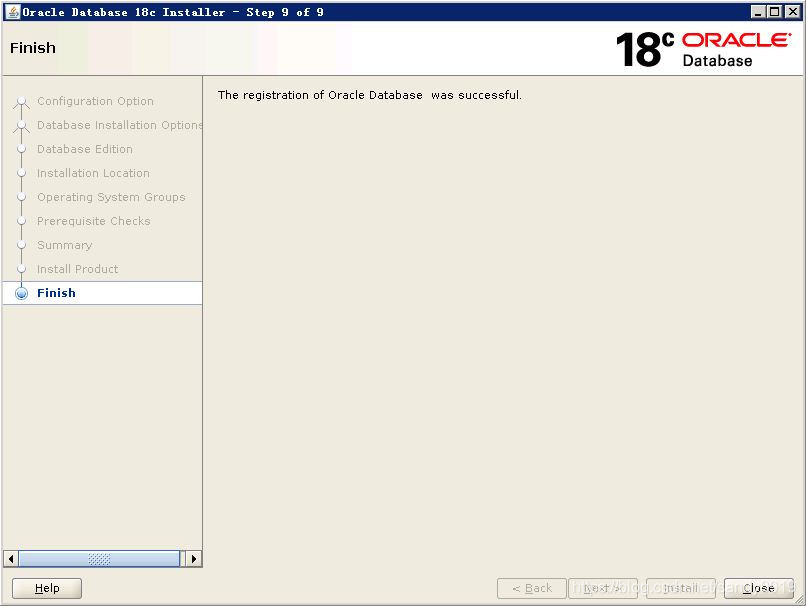Select the Configuration Option step
The width and height of the screenshot is (806, 606).
coord(95,101)
